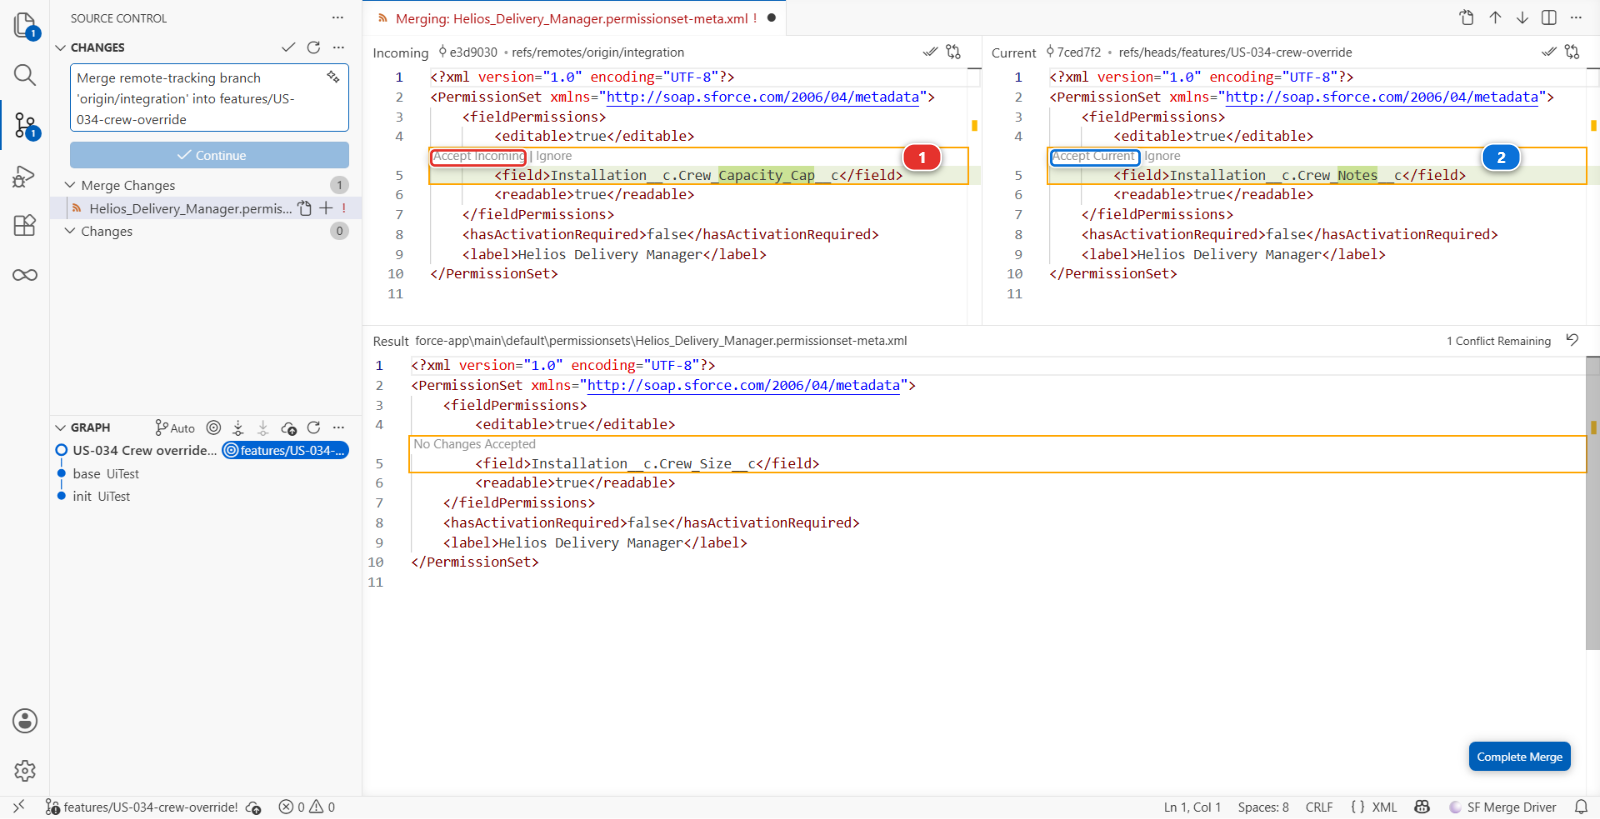Viewport: 1600px width, 819px height.
Task: Collapse the GRAPH section
Action: coord(60,427)
